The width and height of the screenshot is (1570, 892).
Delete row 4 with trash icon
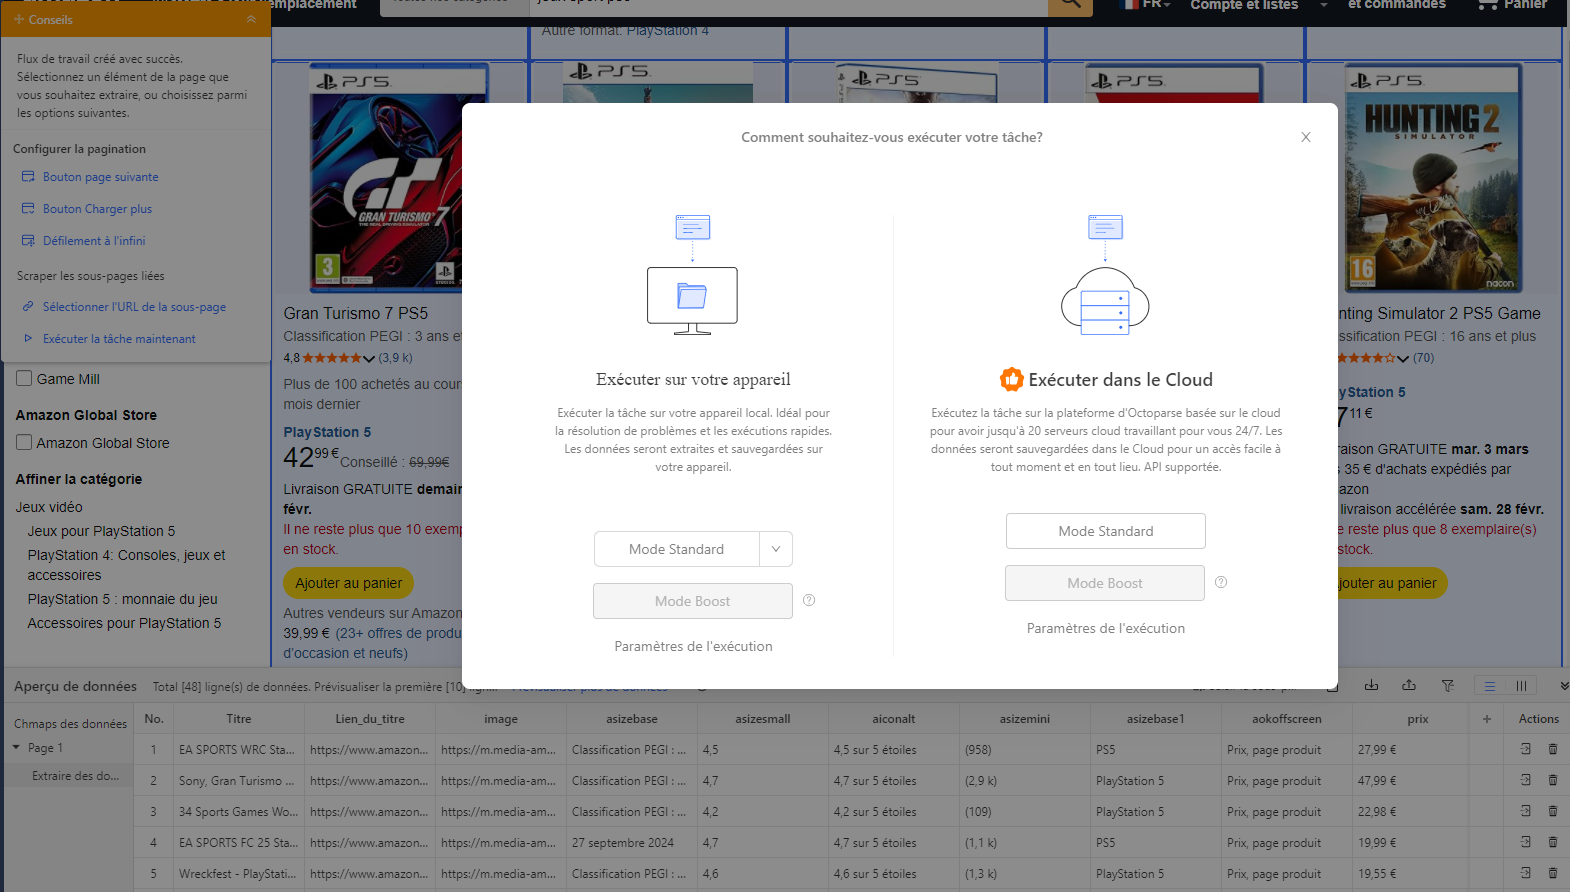click(1553, 842)
